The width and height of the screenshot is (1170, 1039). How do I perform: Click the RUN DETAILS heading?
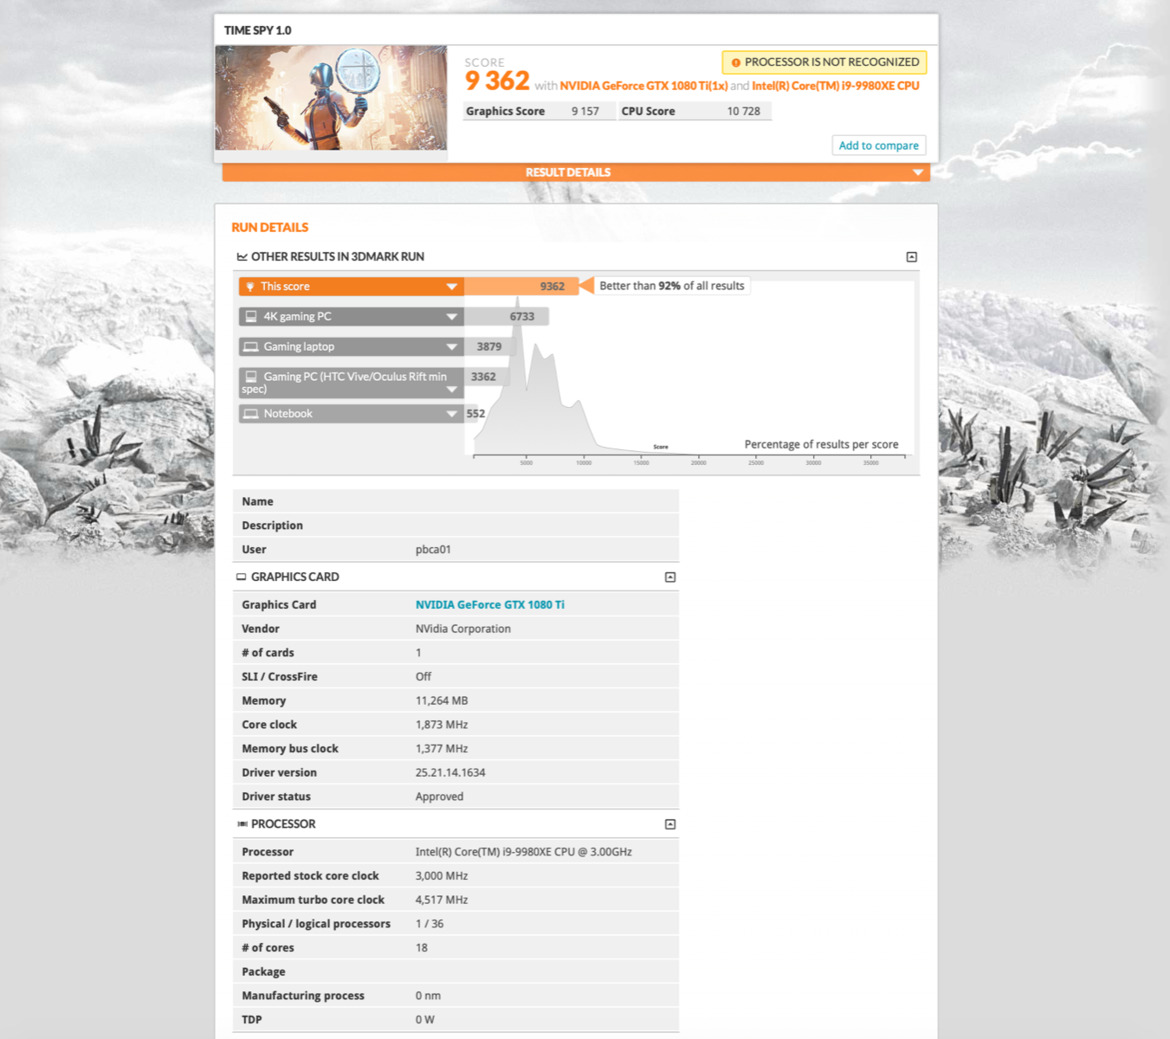coord(269,227)
